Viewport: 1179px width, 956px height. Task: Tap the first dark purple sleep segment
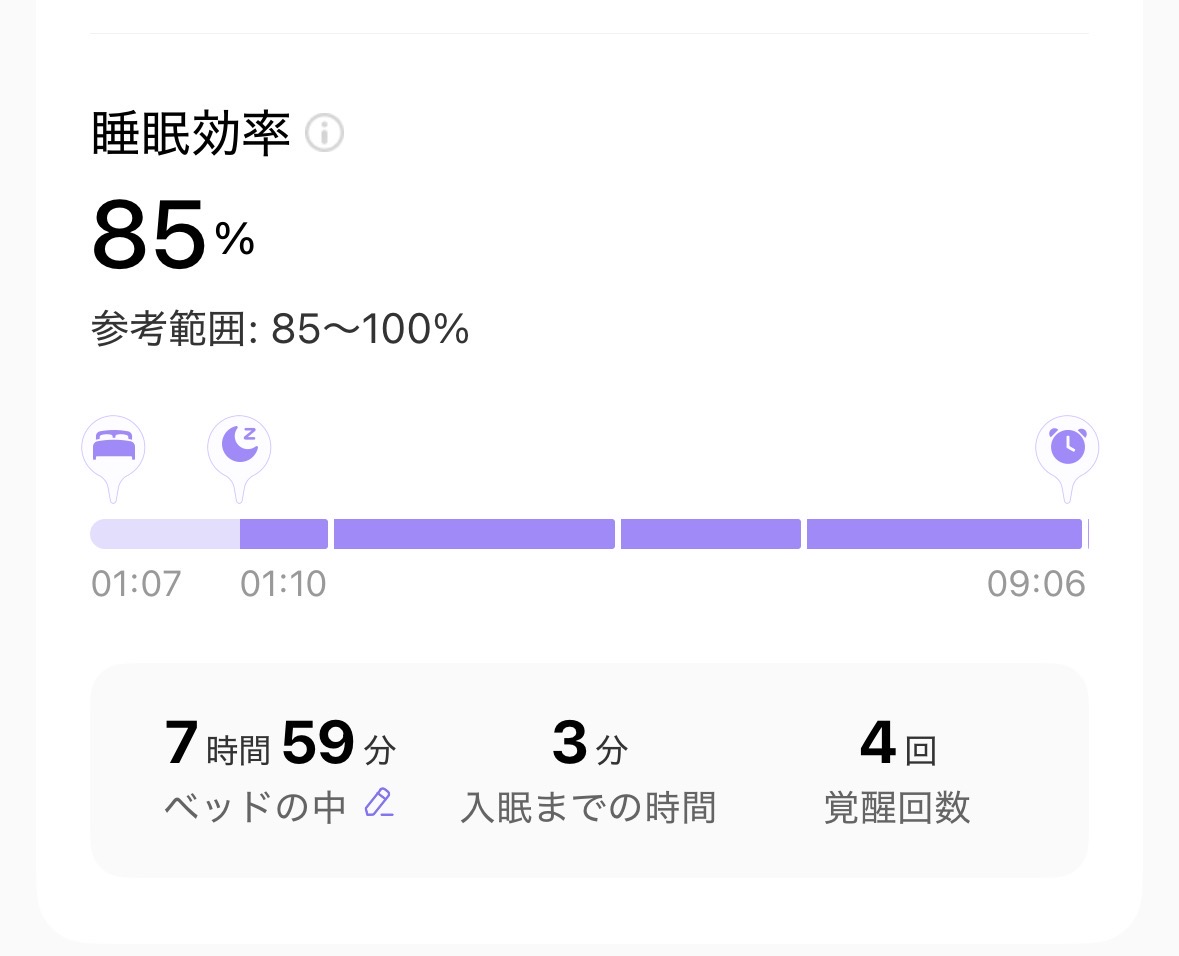click(284, 534)
